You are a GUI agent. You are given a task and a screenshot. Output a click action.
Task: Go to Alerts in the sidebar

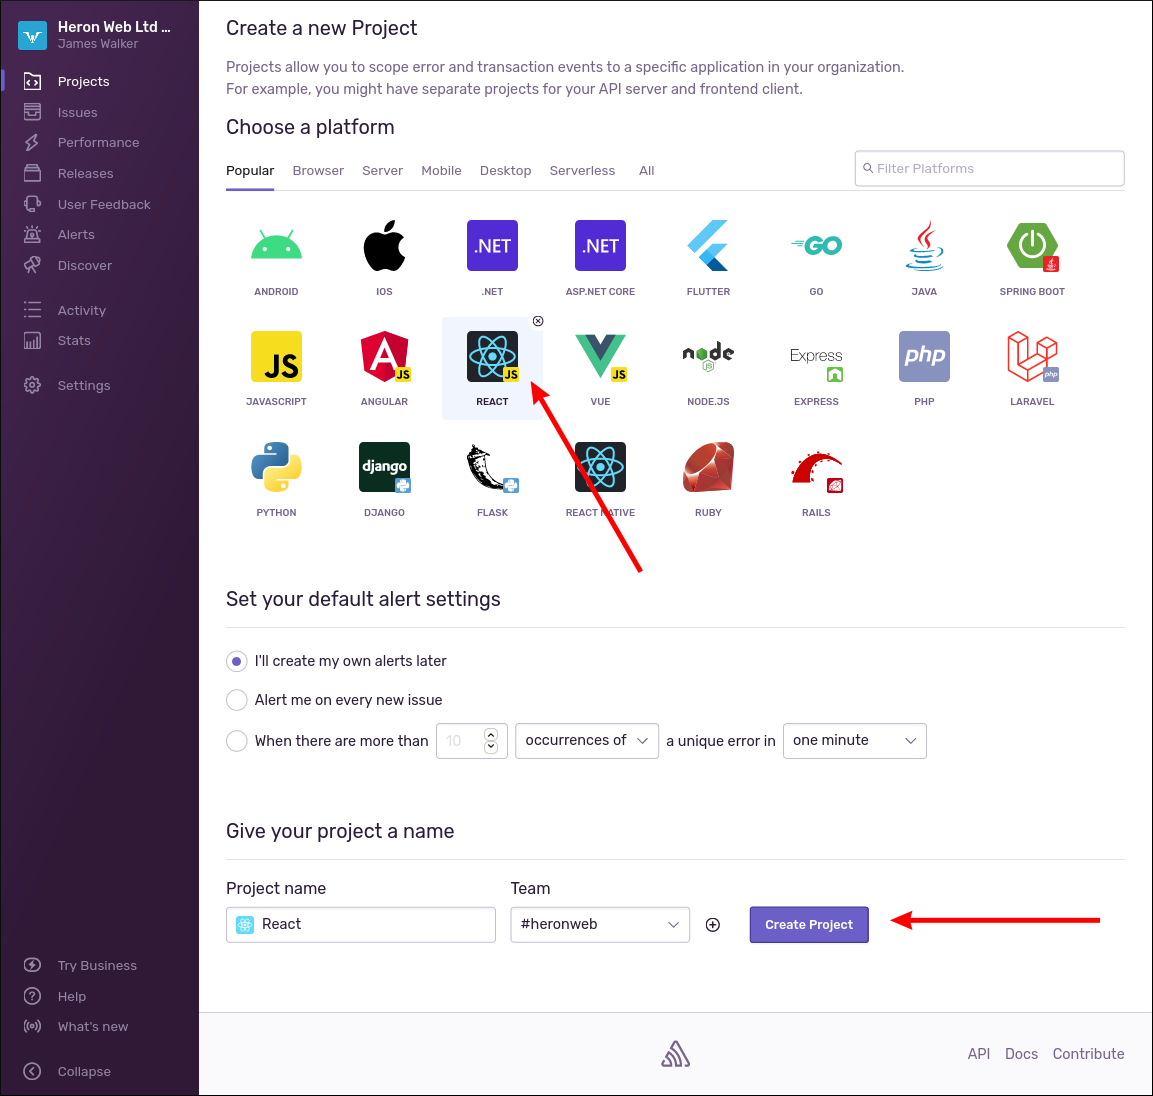[76, 235]
